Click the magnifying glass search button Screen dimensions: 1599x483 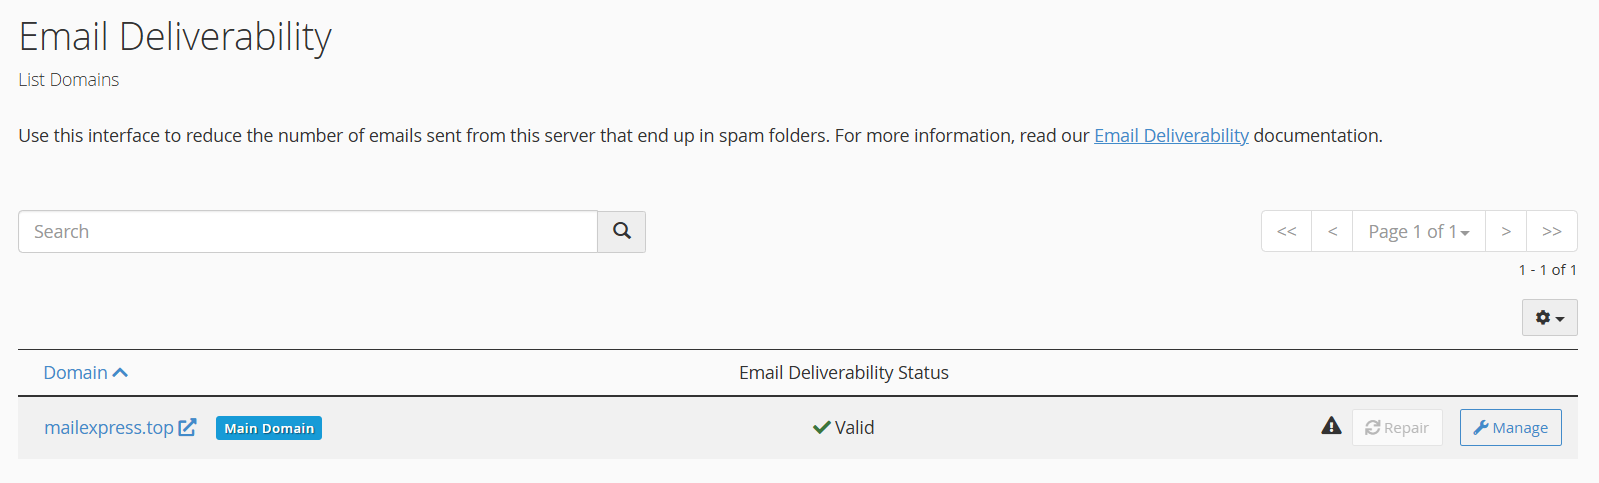tap(621, 231)
